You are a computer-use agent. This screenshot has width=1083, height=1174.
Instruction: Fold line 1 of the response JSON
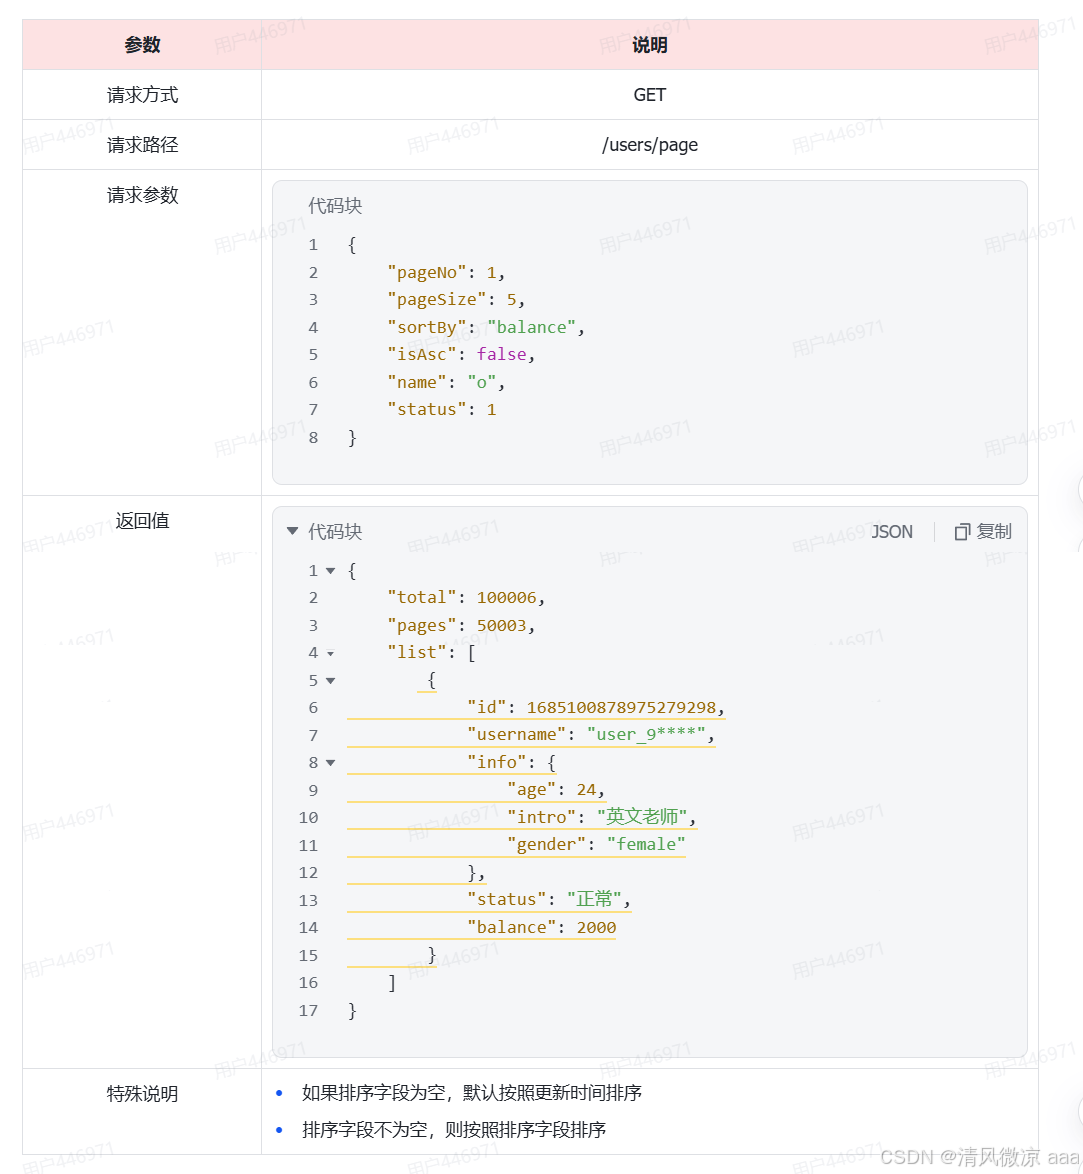click(330, 571)
